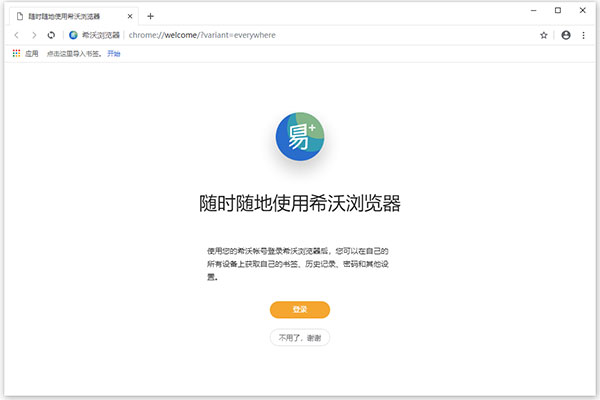600x400 pixels.
Task: Click the 不用了，谢谢 button
Action: [x=300, y=338]
